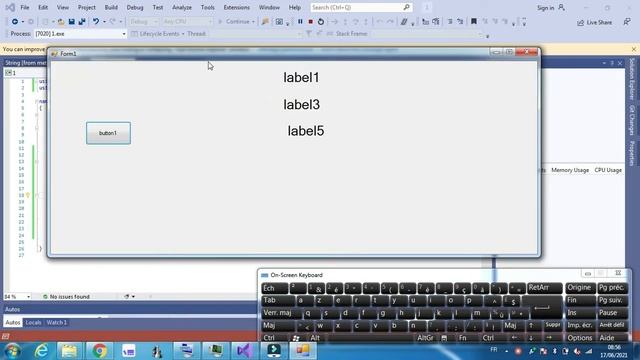Open File Explorer from the taskbar

[x=69, y=351]
